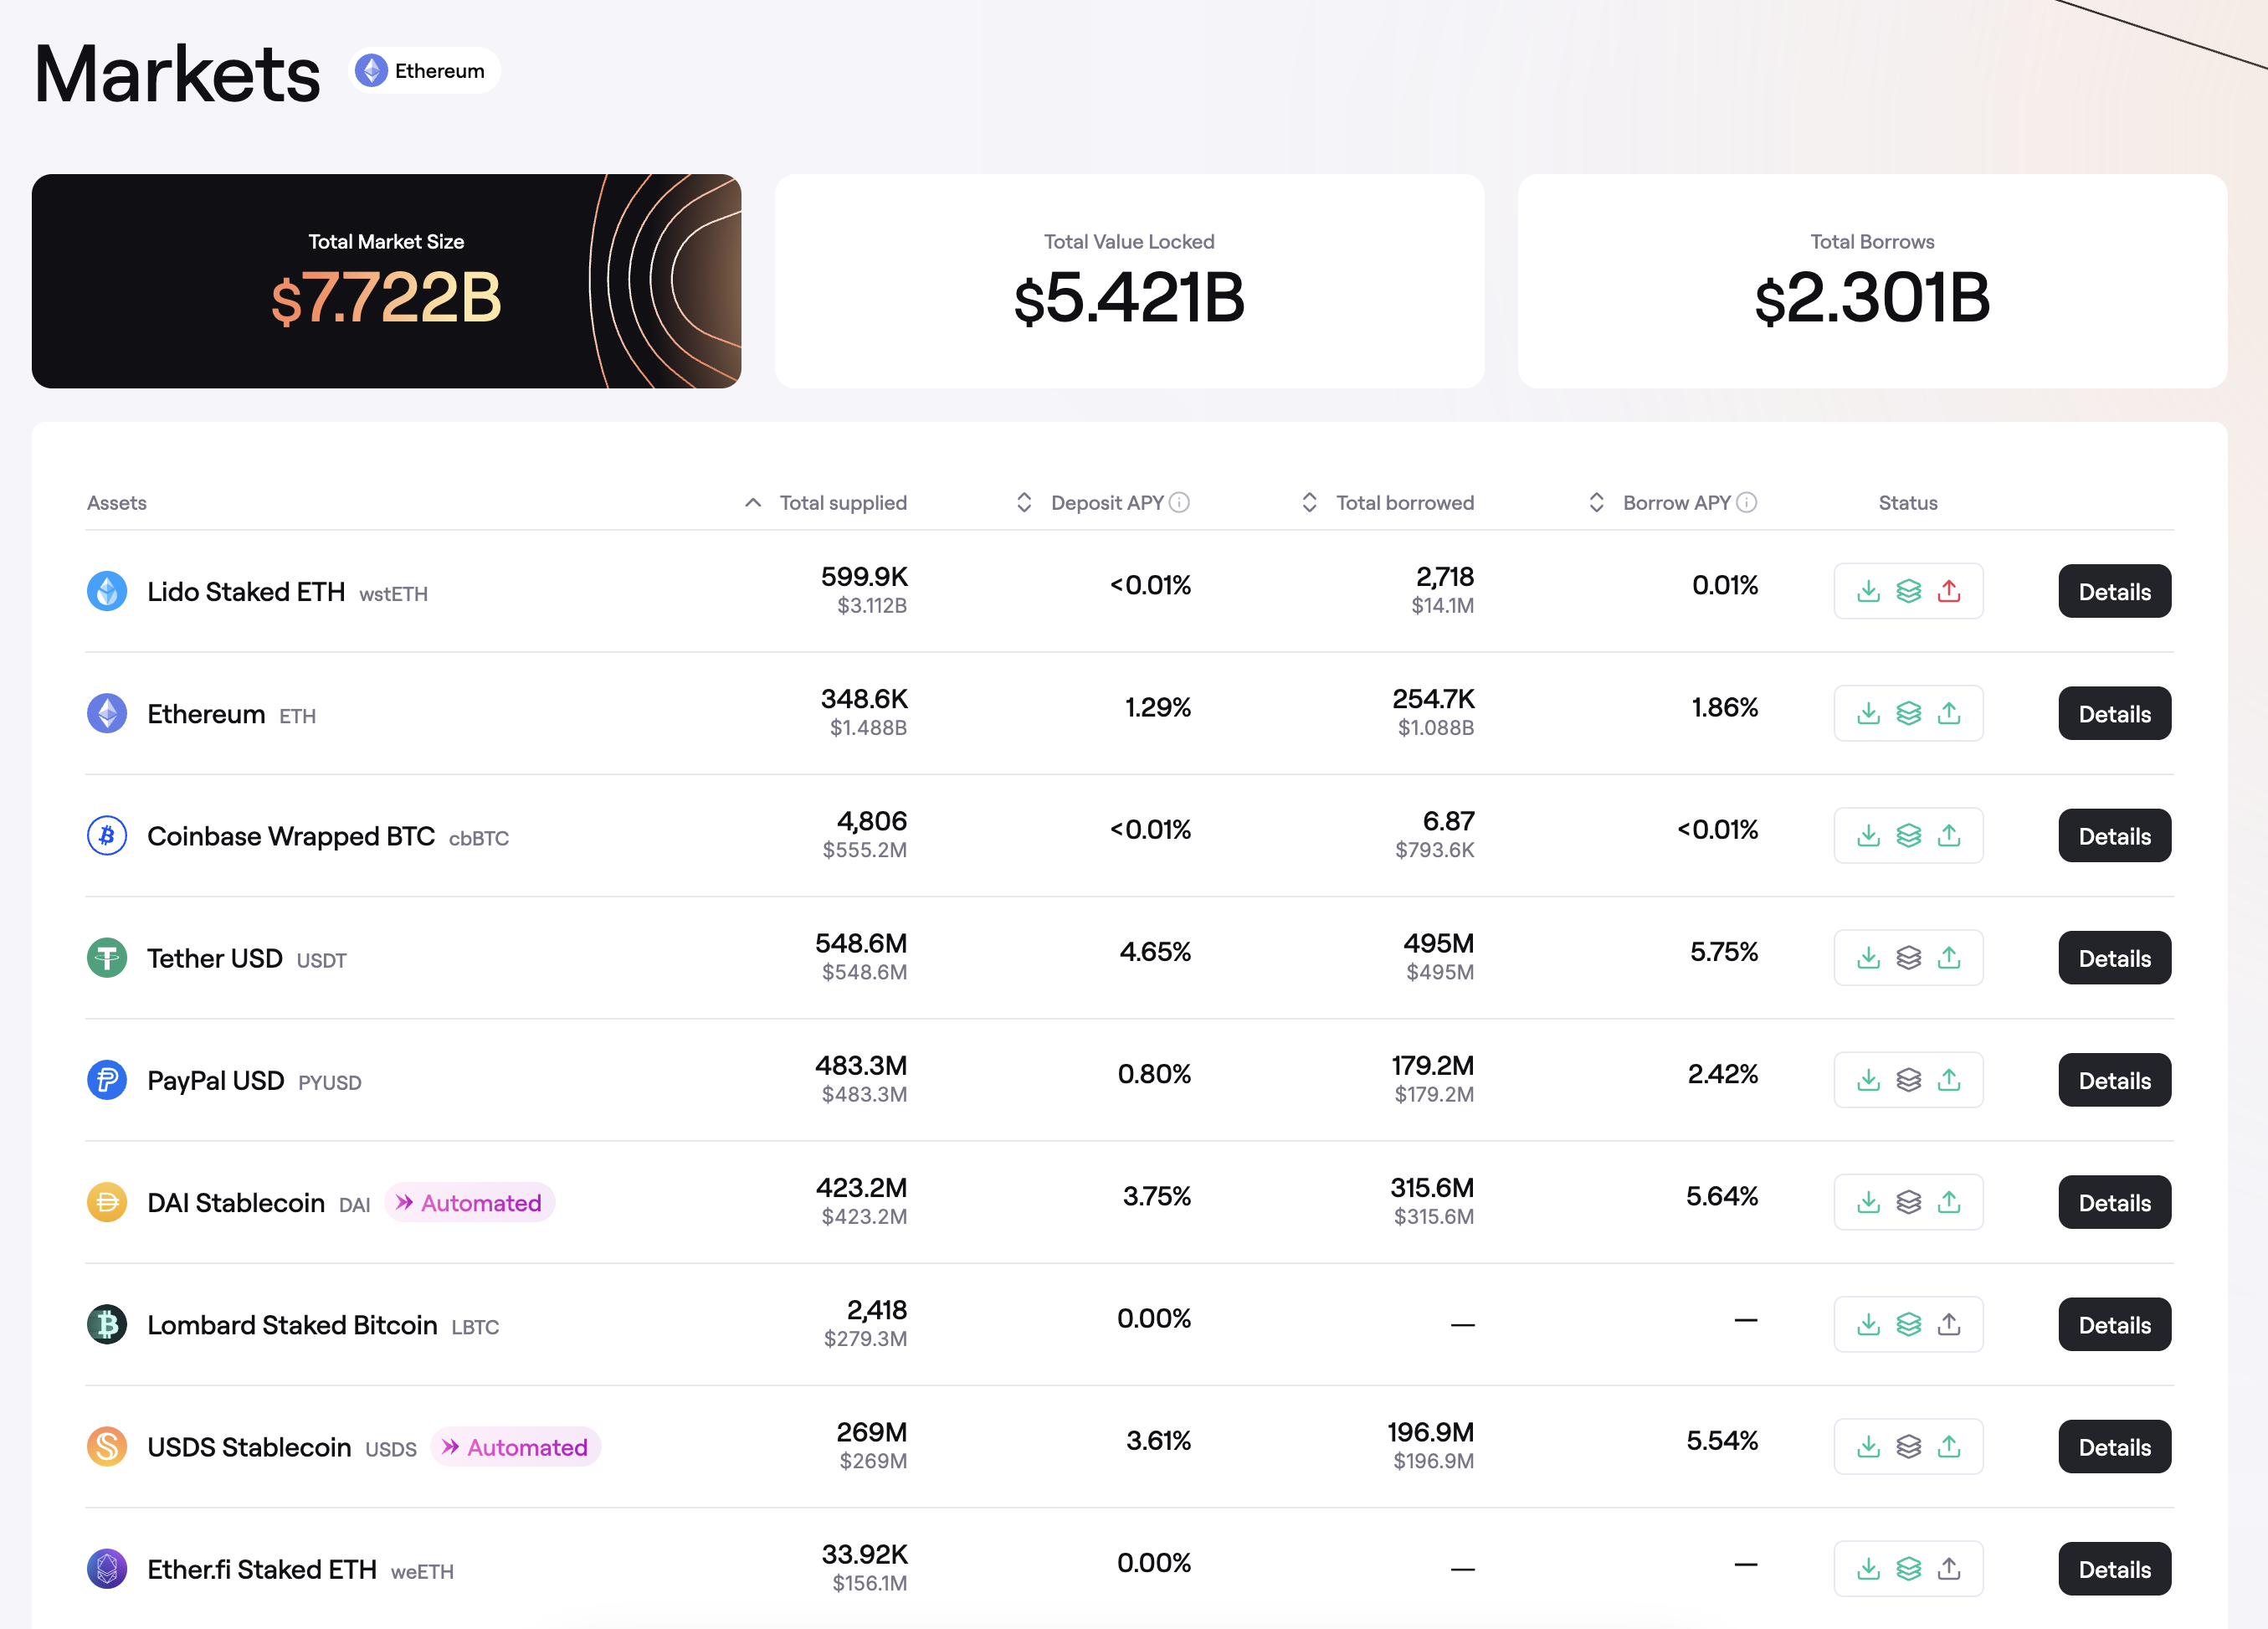Click the red borrow icon for wstETH
This screenshot has height=1629, width=2268.
coord(1948,591)
